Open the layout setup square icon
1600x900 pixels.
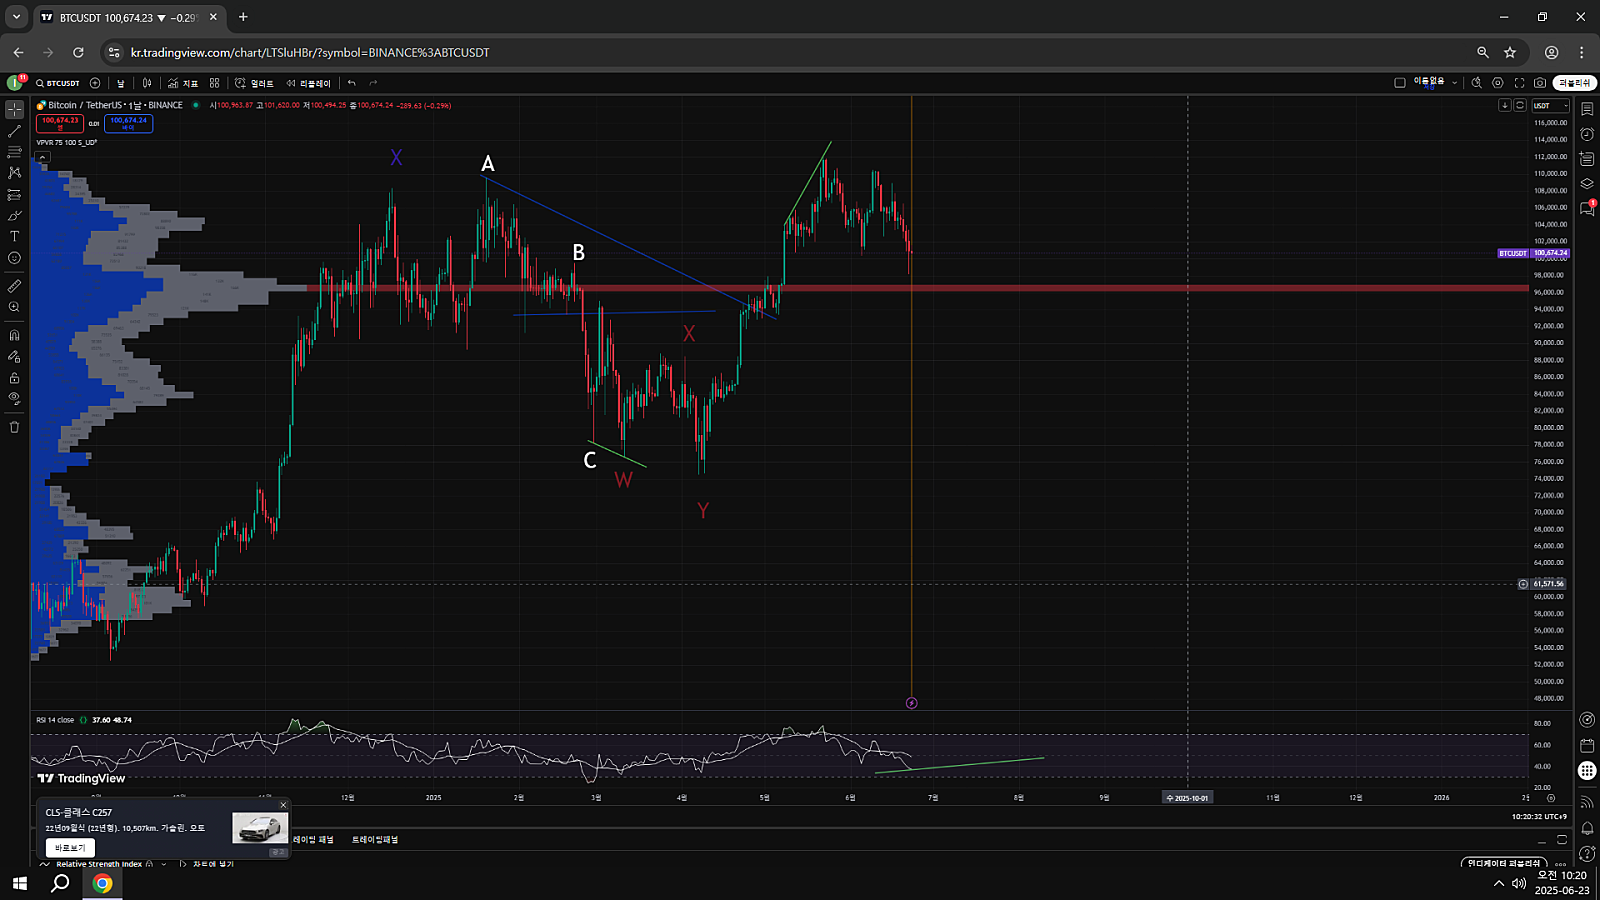click(x=1400, y=83)
